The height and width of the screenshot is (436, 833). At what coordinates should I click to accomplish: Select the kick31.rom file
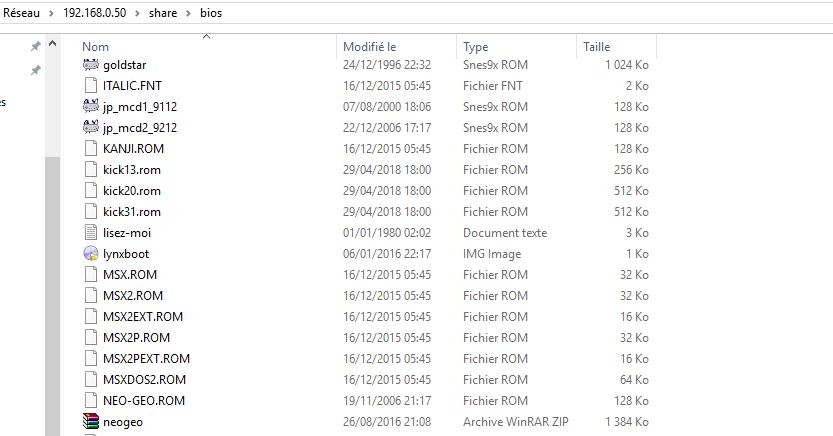click(x=131, y=212)
